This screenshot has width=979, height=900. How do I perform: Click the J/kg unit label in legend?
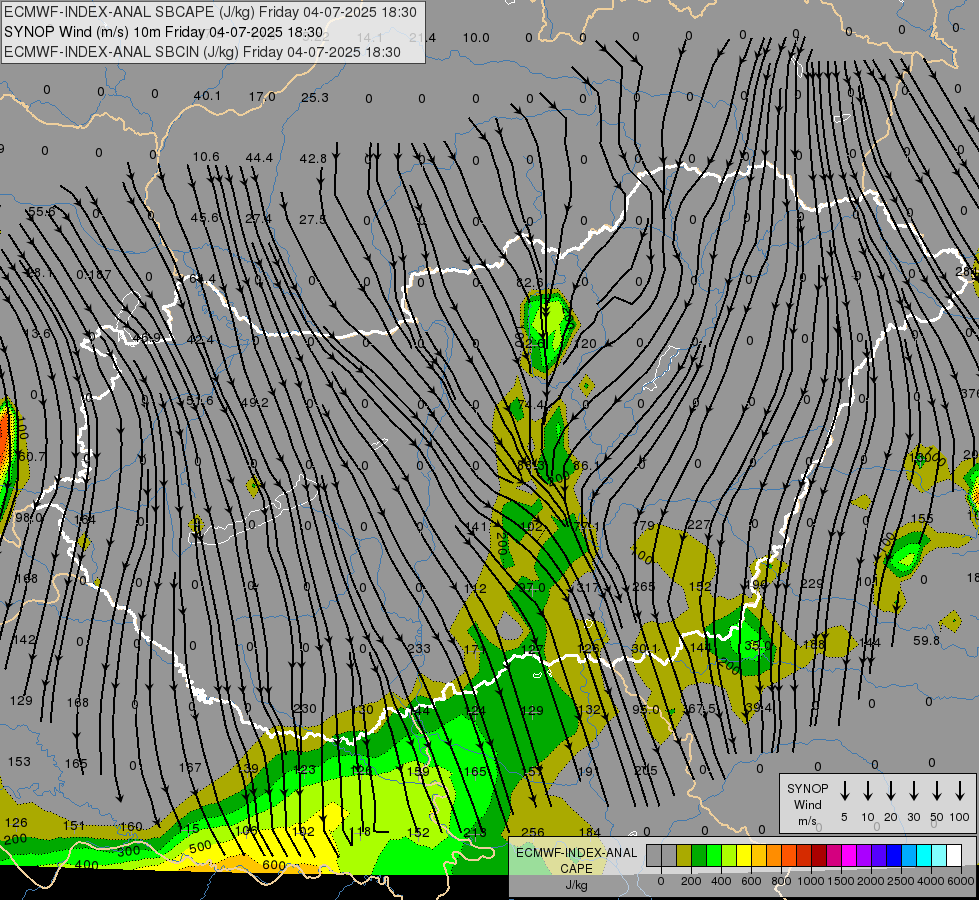pyautogui.click(x=576, y=885)
